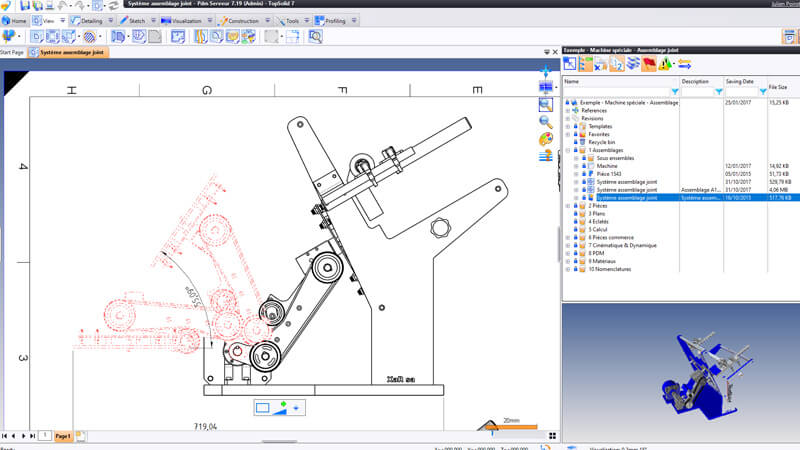Open the Name column filter dropdown
This screenshot has width=800, height=450.
pos(675,92)
